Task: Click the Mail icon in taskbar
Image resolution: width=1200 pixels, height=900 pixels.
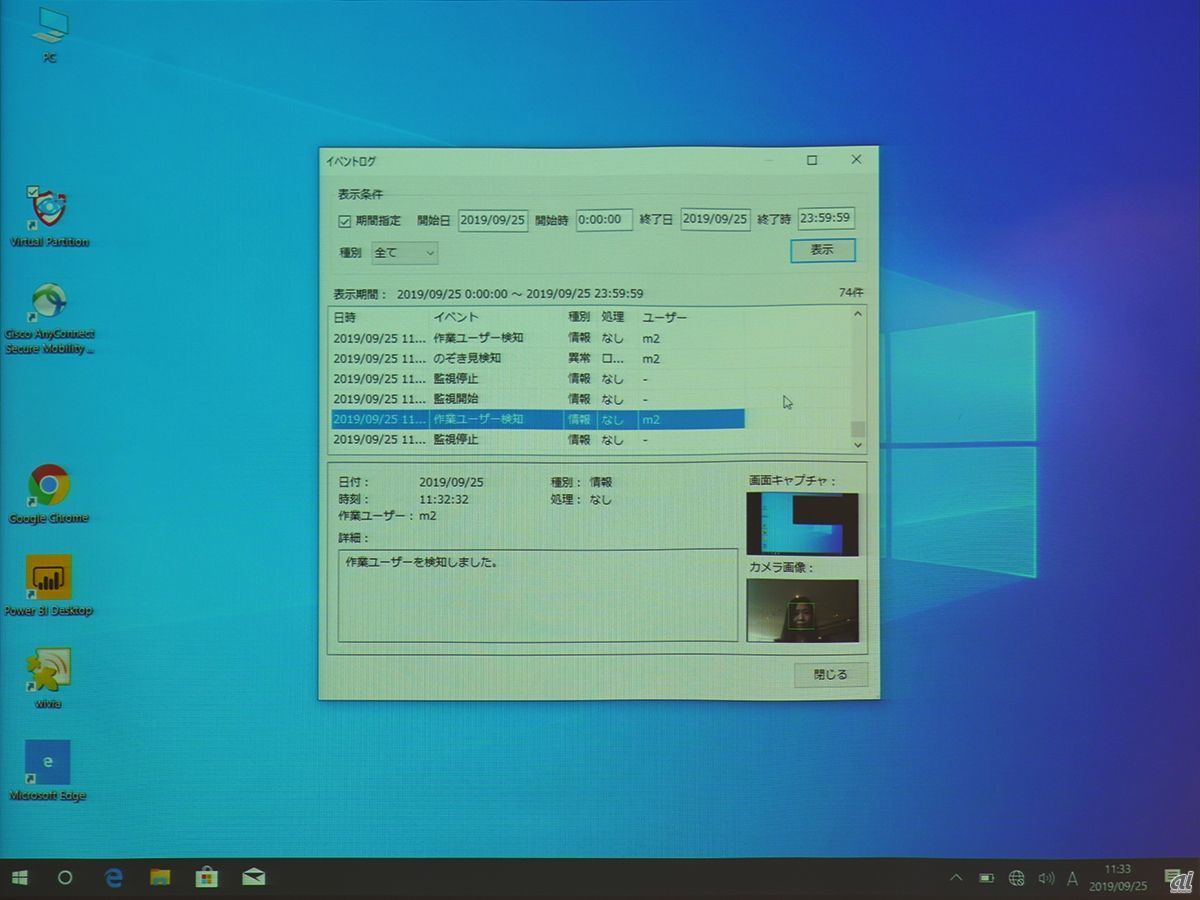Action: [x=253, y=877]
